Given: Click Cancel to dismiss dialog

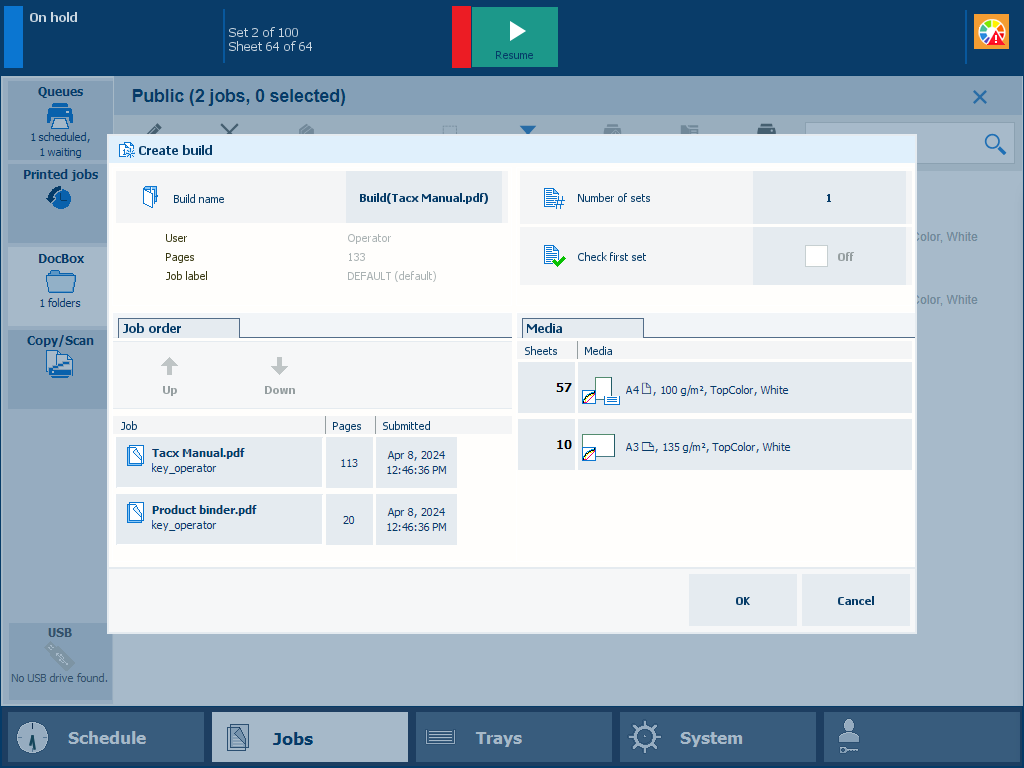Looking at the screenshot, I should click(x=855, y=601).
